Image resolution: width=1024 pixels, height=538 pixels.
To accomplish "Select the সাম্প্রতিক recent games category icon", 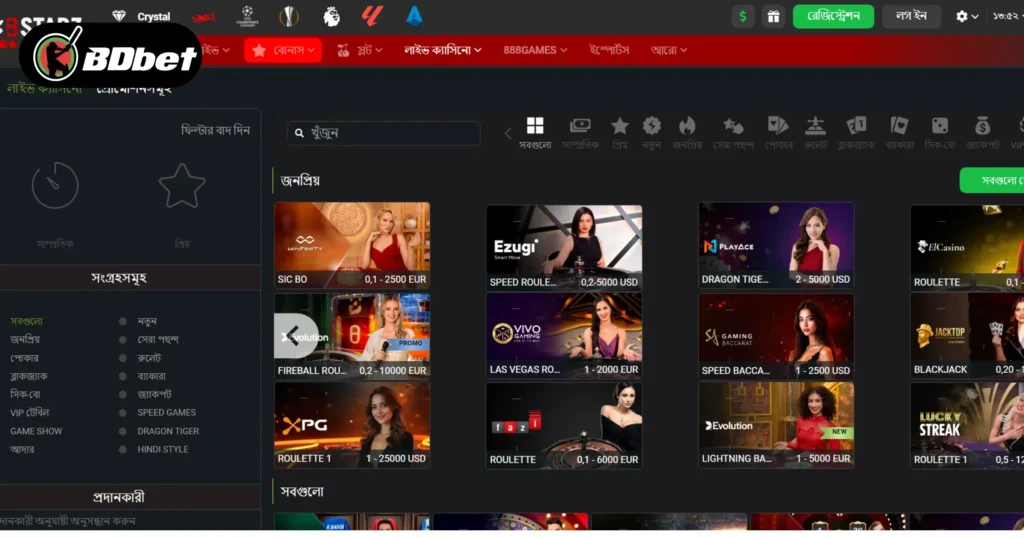I will 580,125.
